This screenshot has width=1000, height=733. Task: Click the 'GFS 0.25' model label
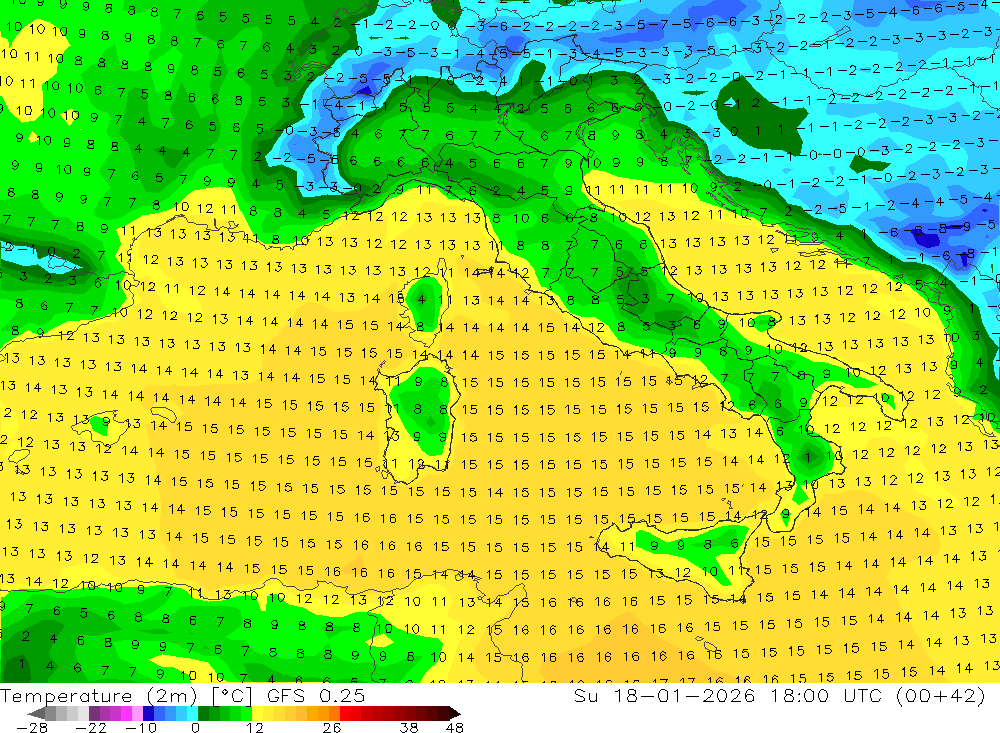[316, 696]
